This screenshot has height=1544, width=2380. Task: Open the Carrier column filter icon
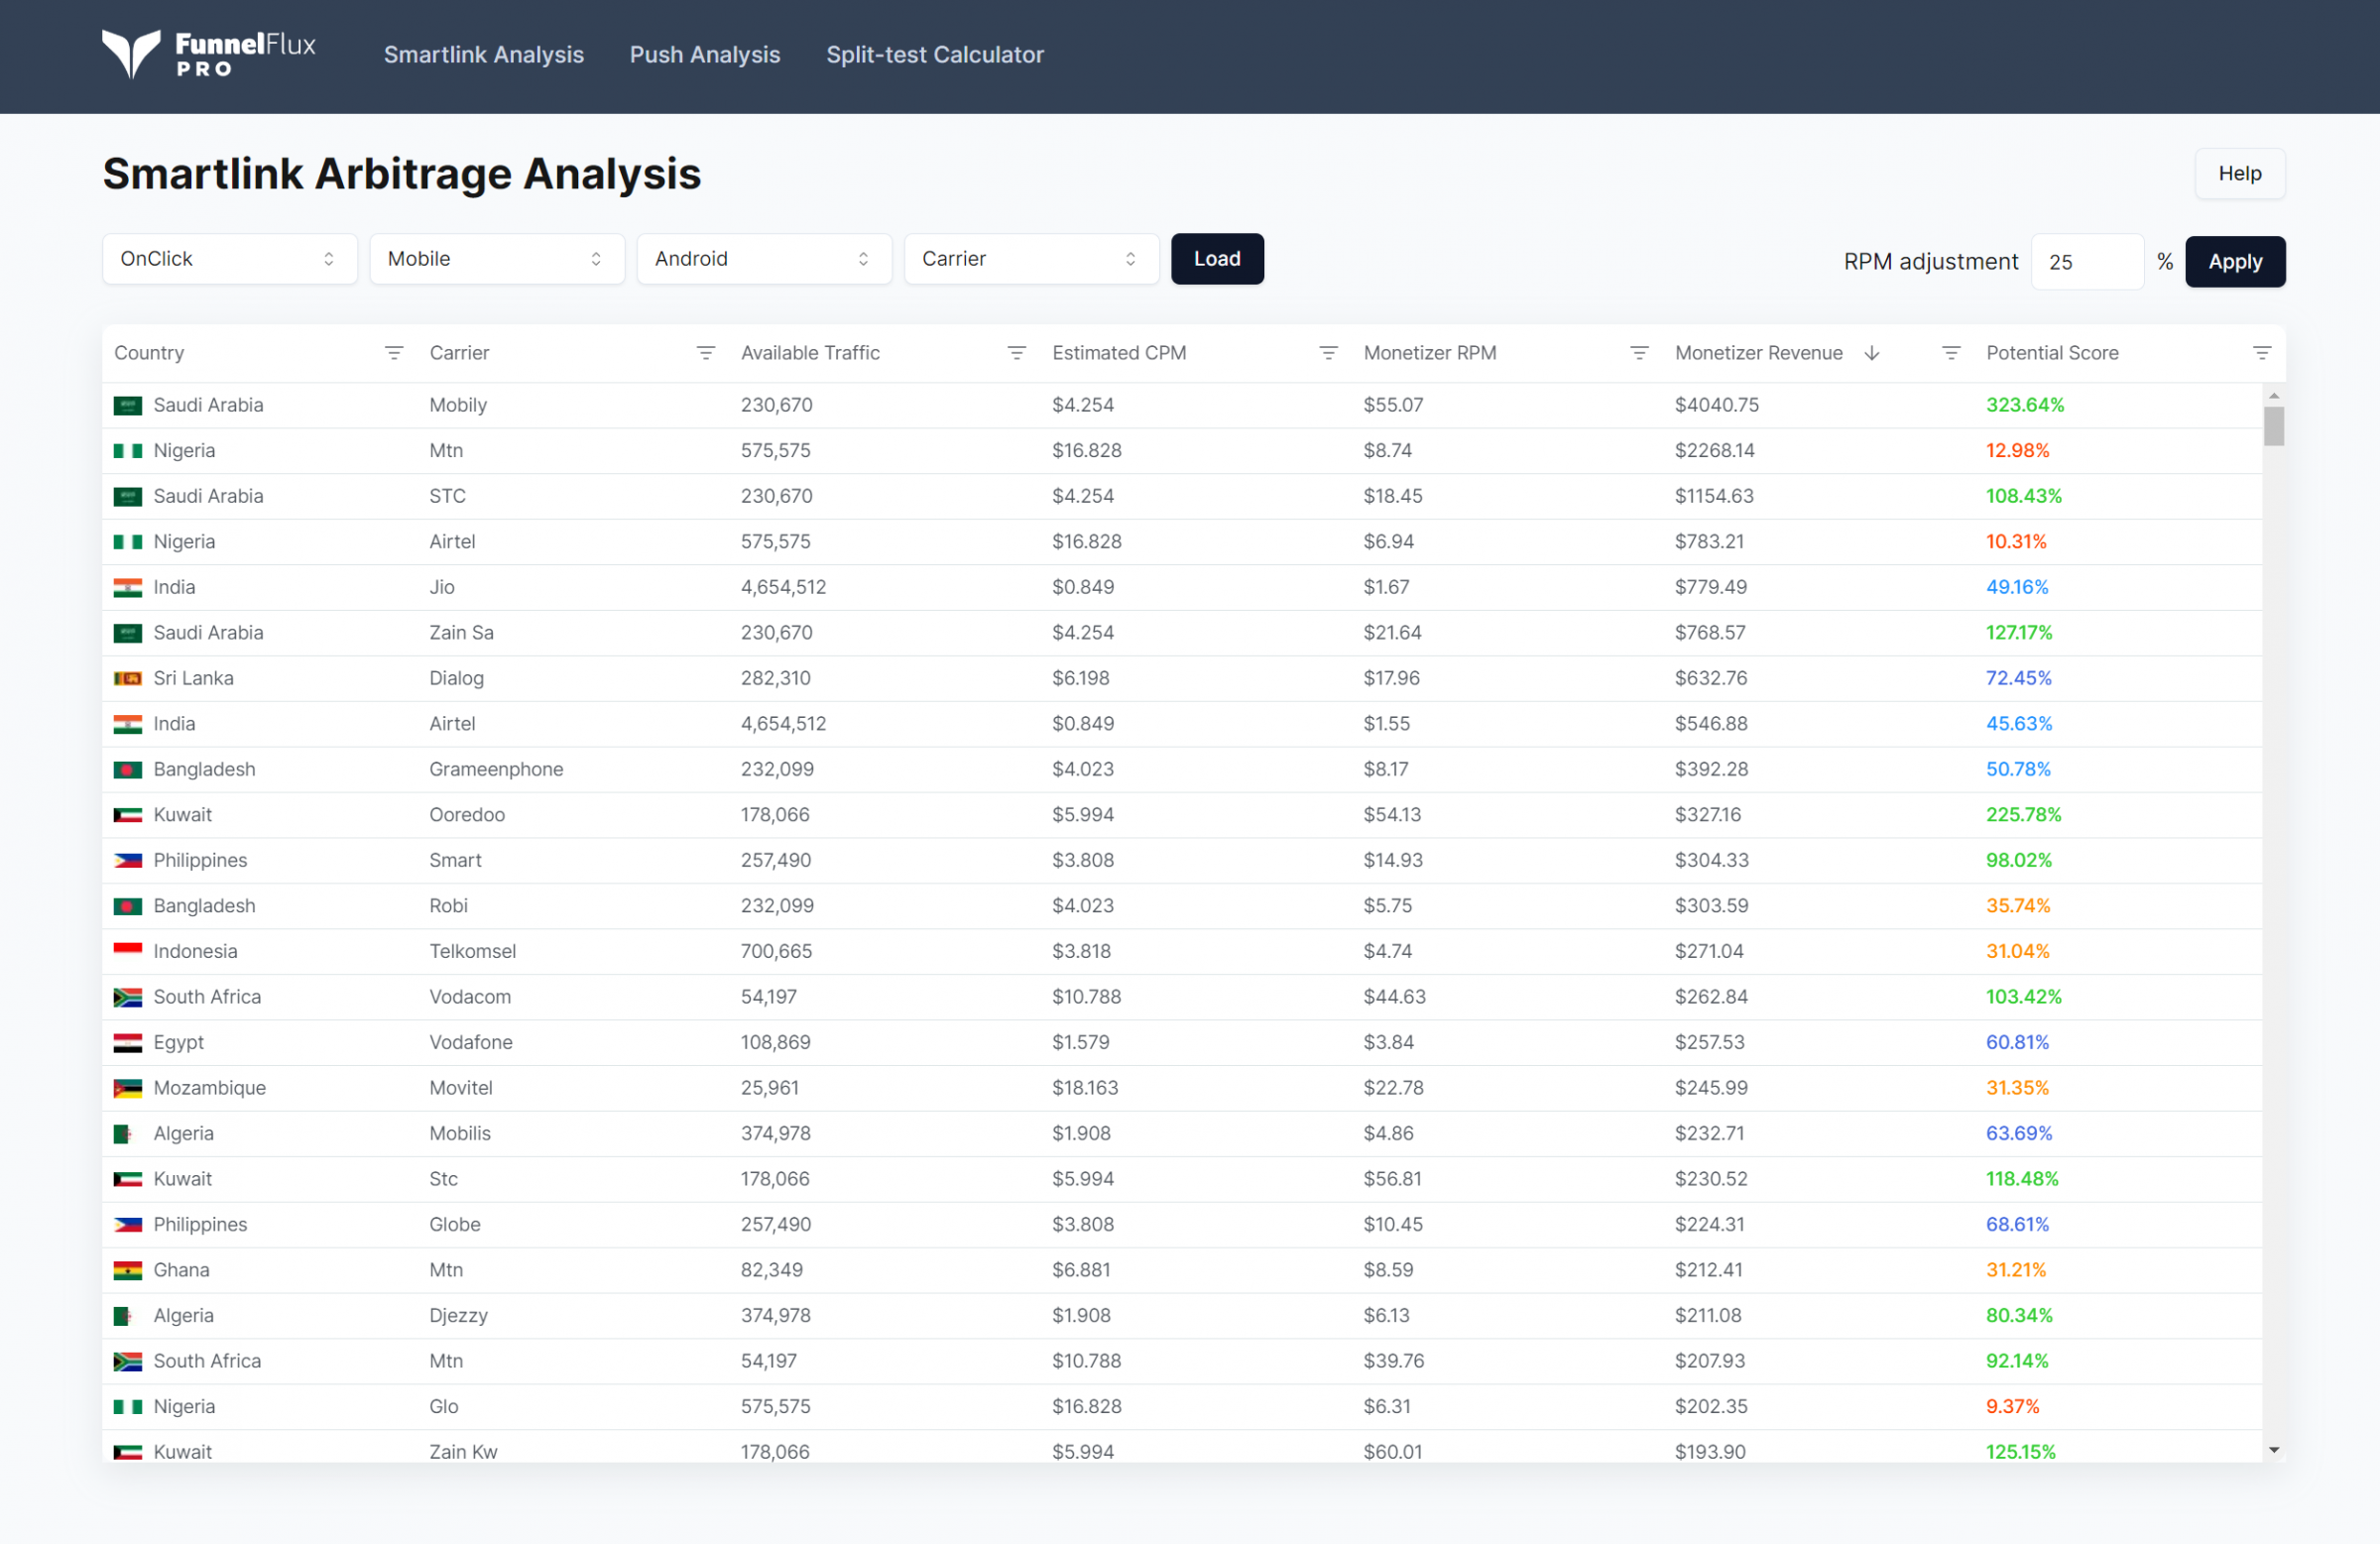(706, 353)
